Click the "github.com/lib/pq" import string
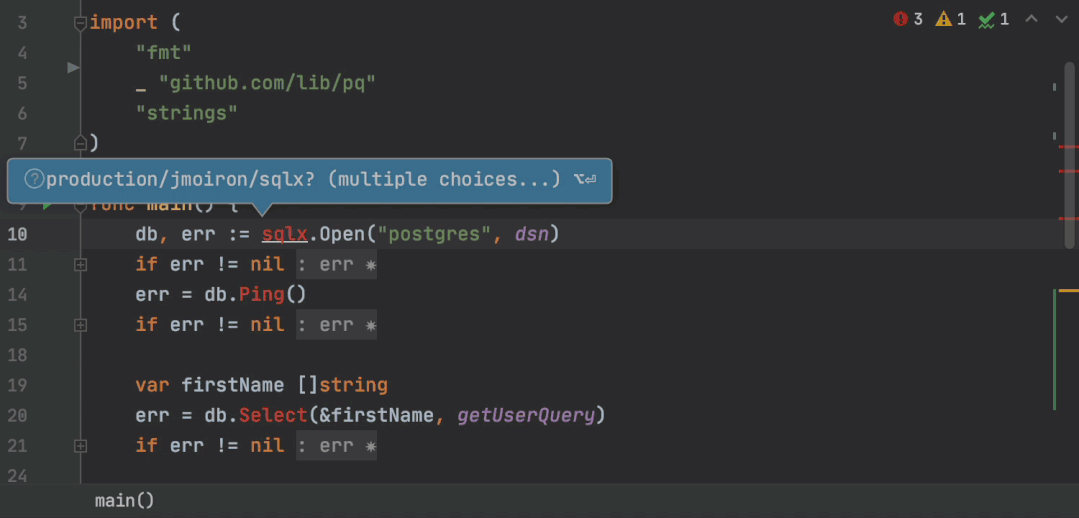The image size is (1079, 518). click(267, 83)
